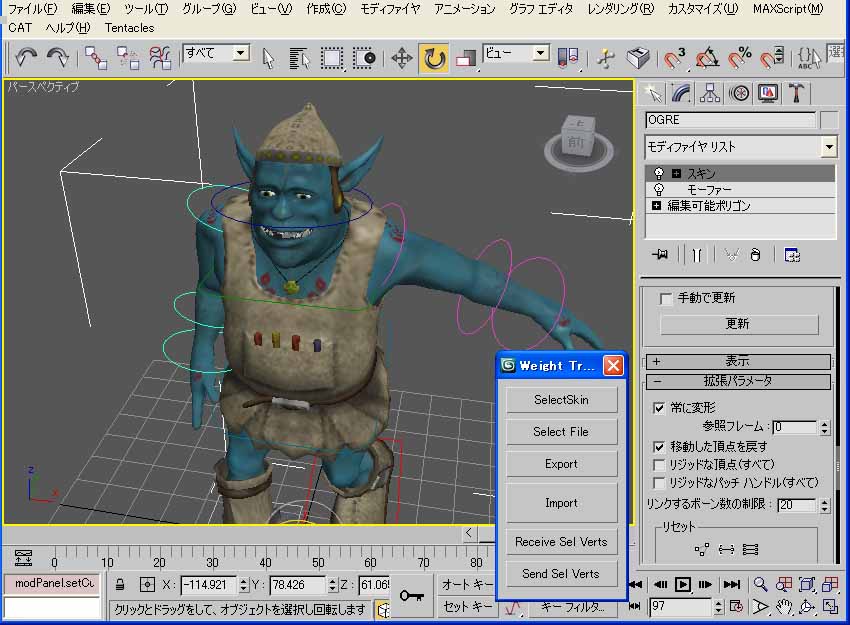Click Select File button
The width and height of the screenshot is (850, 625).
point(561,432)
